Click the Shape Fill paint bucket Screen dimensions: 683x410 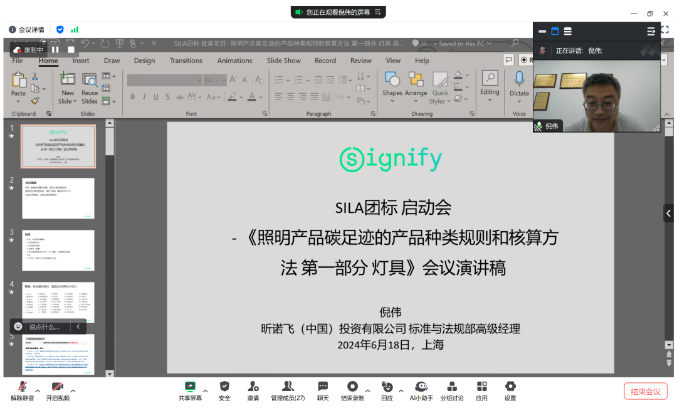tap(458, 75)
